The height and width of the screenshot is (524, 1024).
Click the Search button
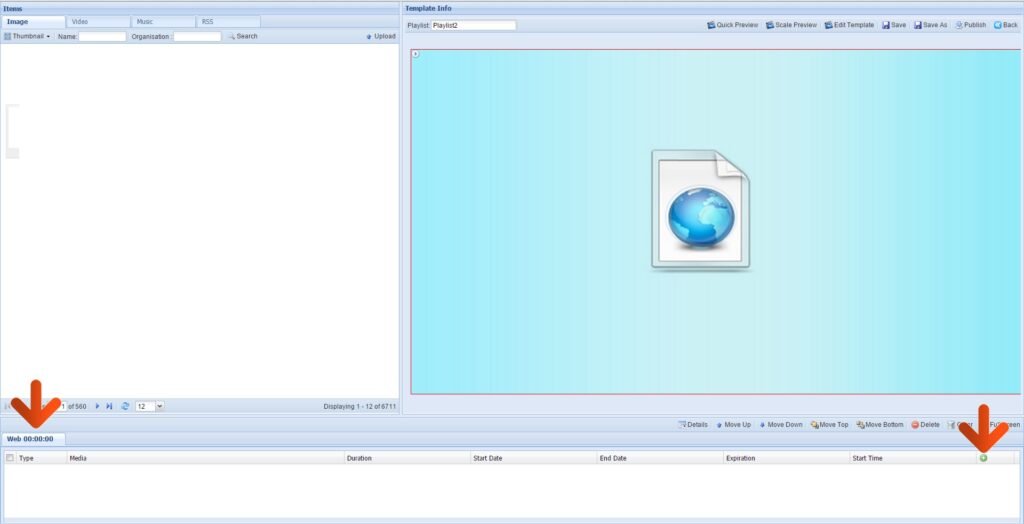242,36
